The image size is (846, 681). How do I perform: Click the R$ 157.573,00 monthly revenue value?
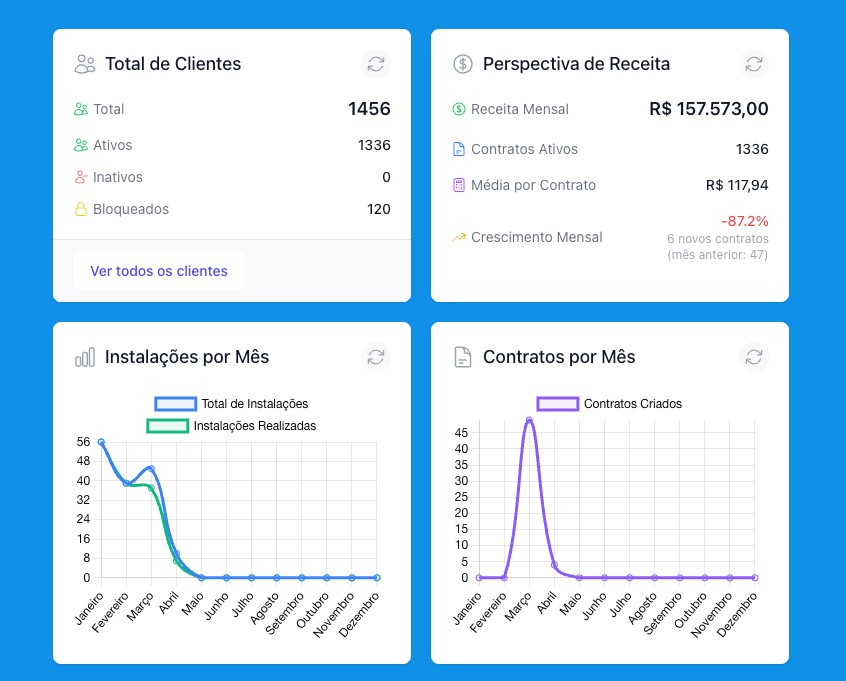coord(708,109)
